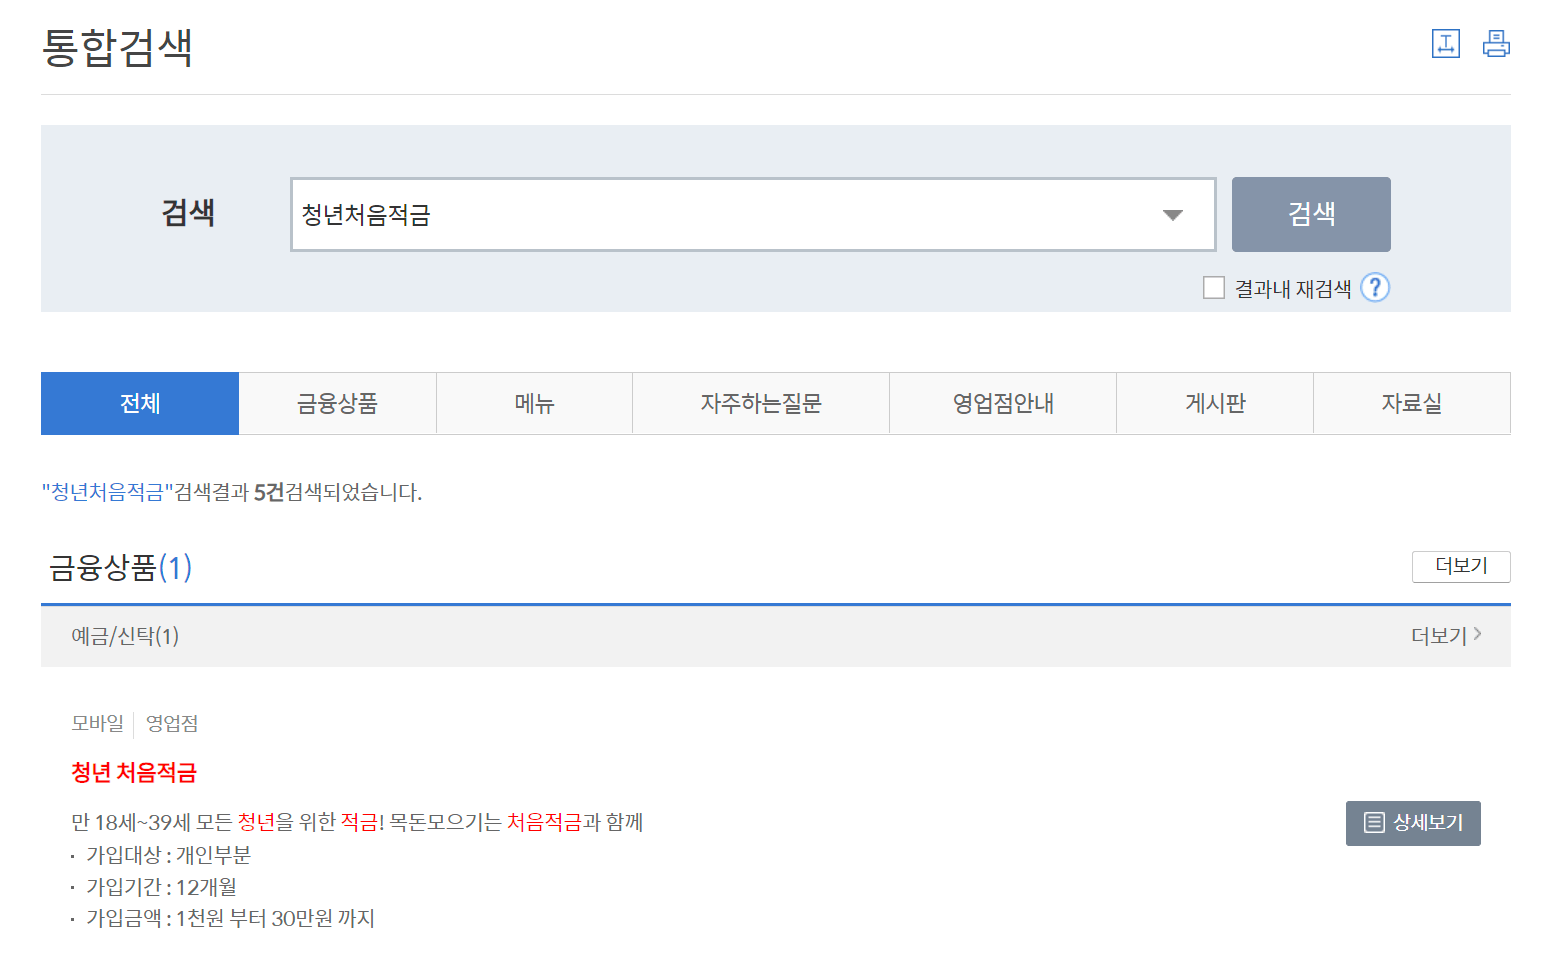
Task: Select the 영업점안내 tab
Action: pyautogui.click(x=1003, y=404)
